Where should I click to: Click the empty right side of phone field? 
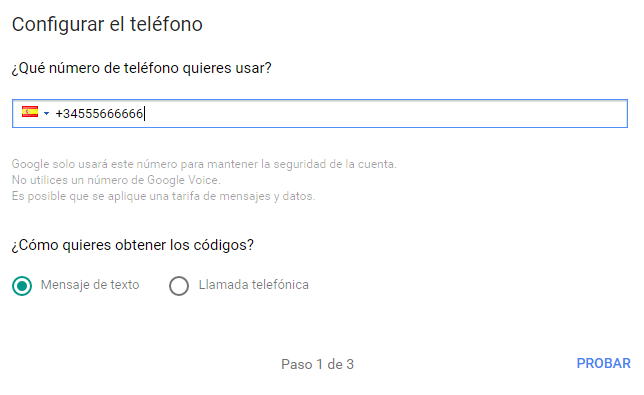[x=386, y=113]
